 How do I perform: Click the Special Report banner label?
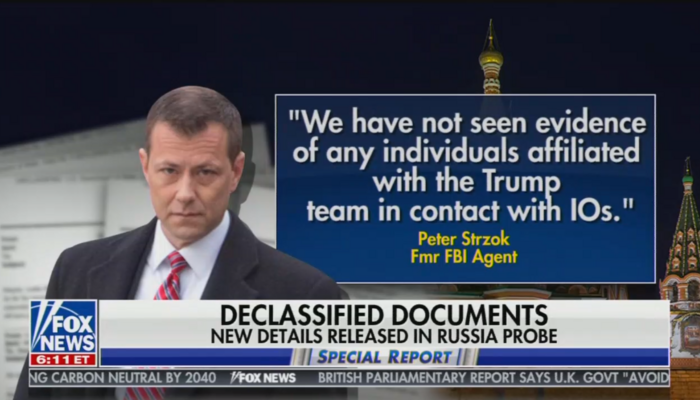pyautogui.click(x=384, y=357)
